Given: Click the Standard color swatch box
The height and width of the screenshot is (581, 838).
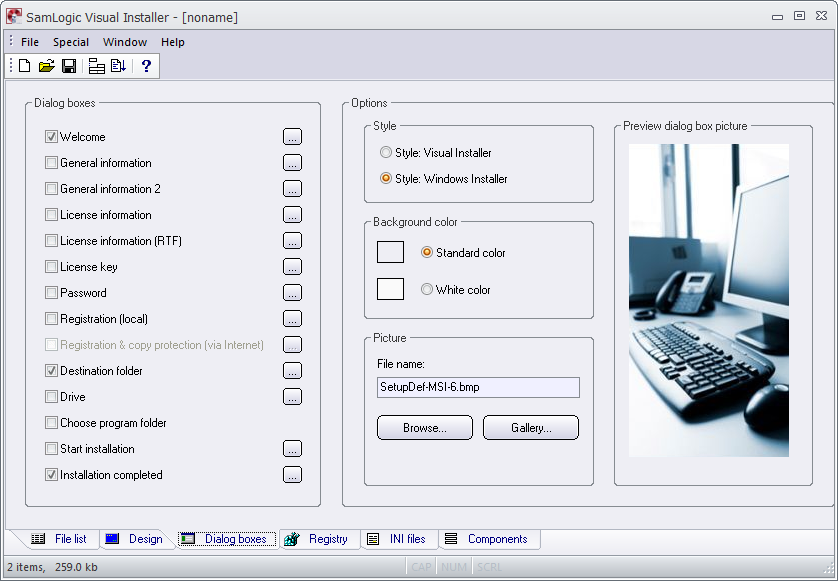Looking at the screenshot, I should pos(391,252).
